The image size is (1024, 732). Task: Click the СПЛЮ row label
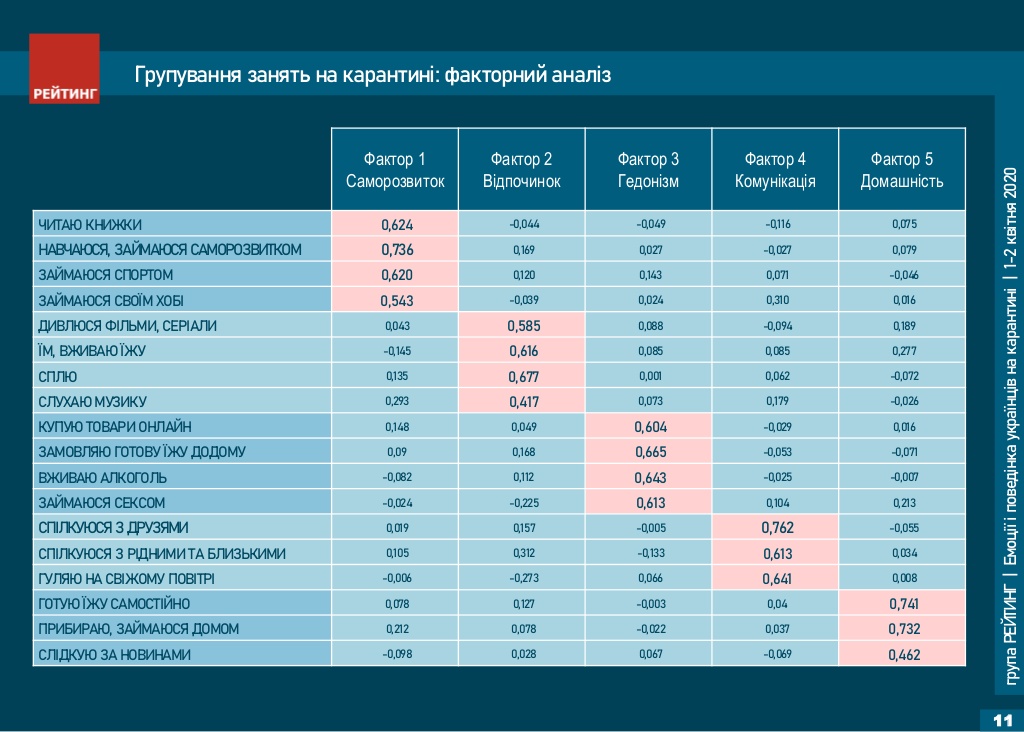tap(58, 377)
